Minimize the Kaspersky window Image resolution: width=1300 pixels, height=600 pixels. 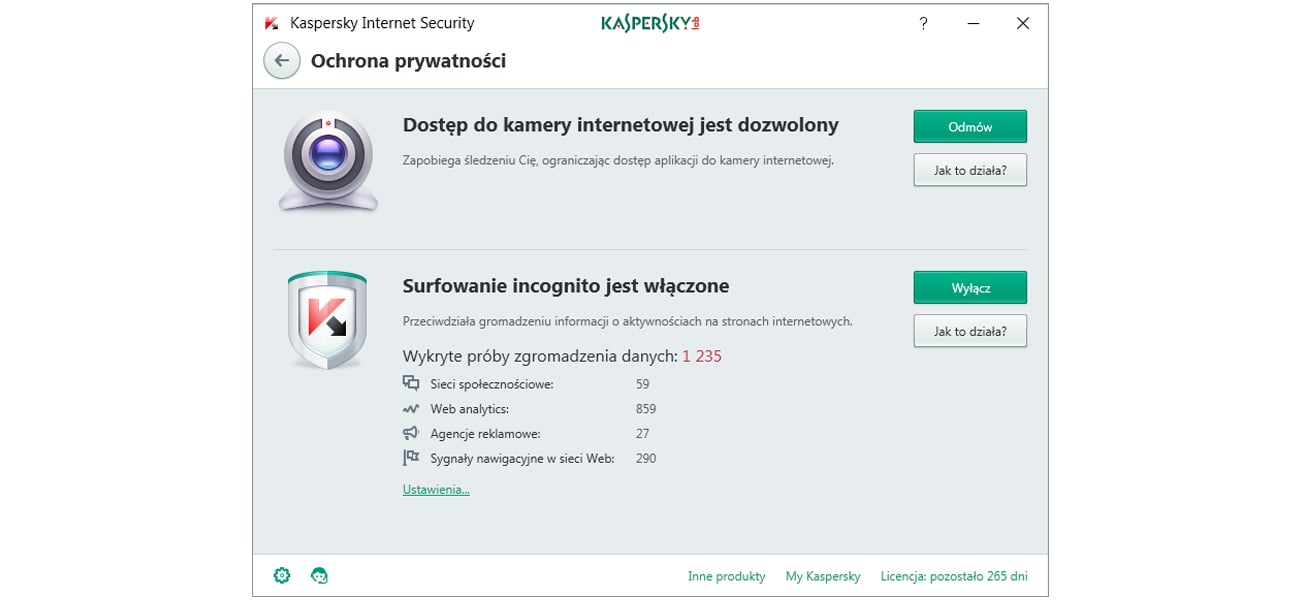coord(973,23)
